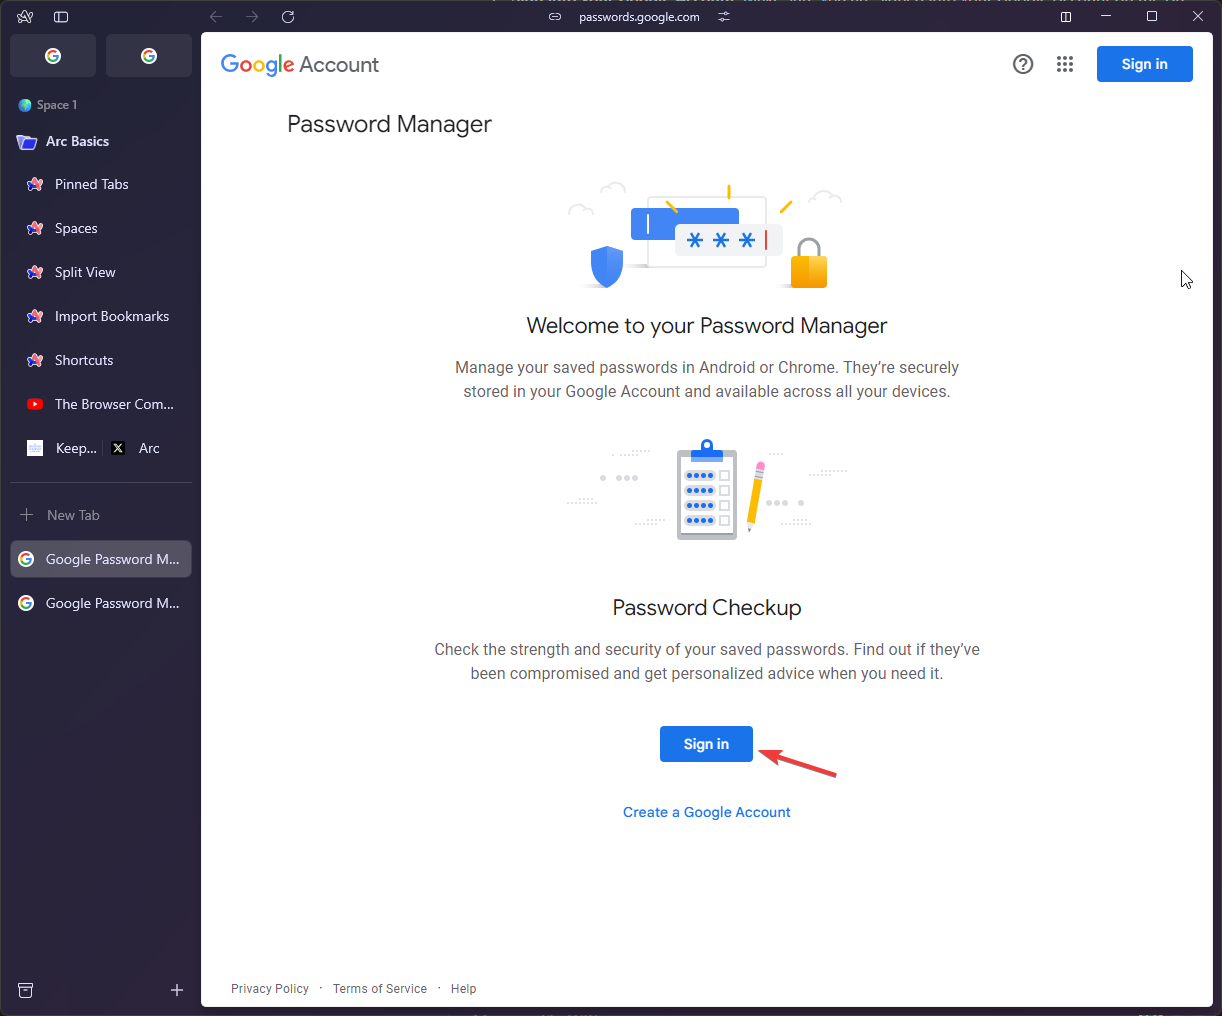Open the Create a Google Account link
This screenshot has height=1016, width=1222.
[x=707, y=812]
